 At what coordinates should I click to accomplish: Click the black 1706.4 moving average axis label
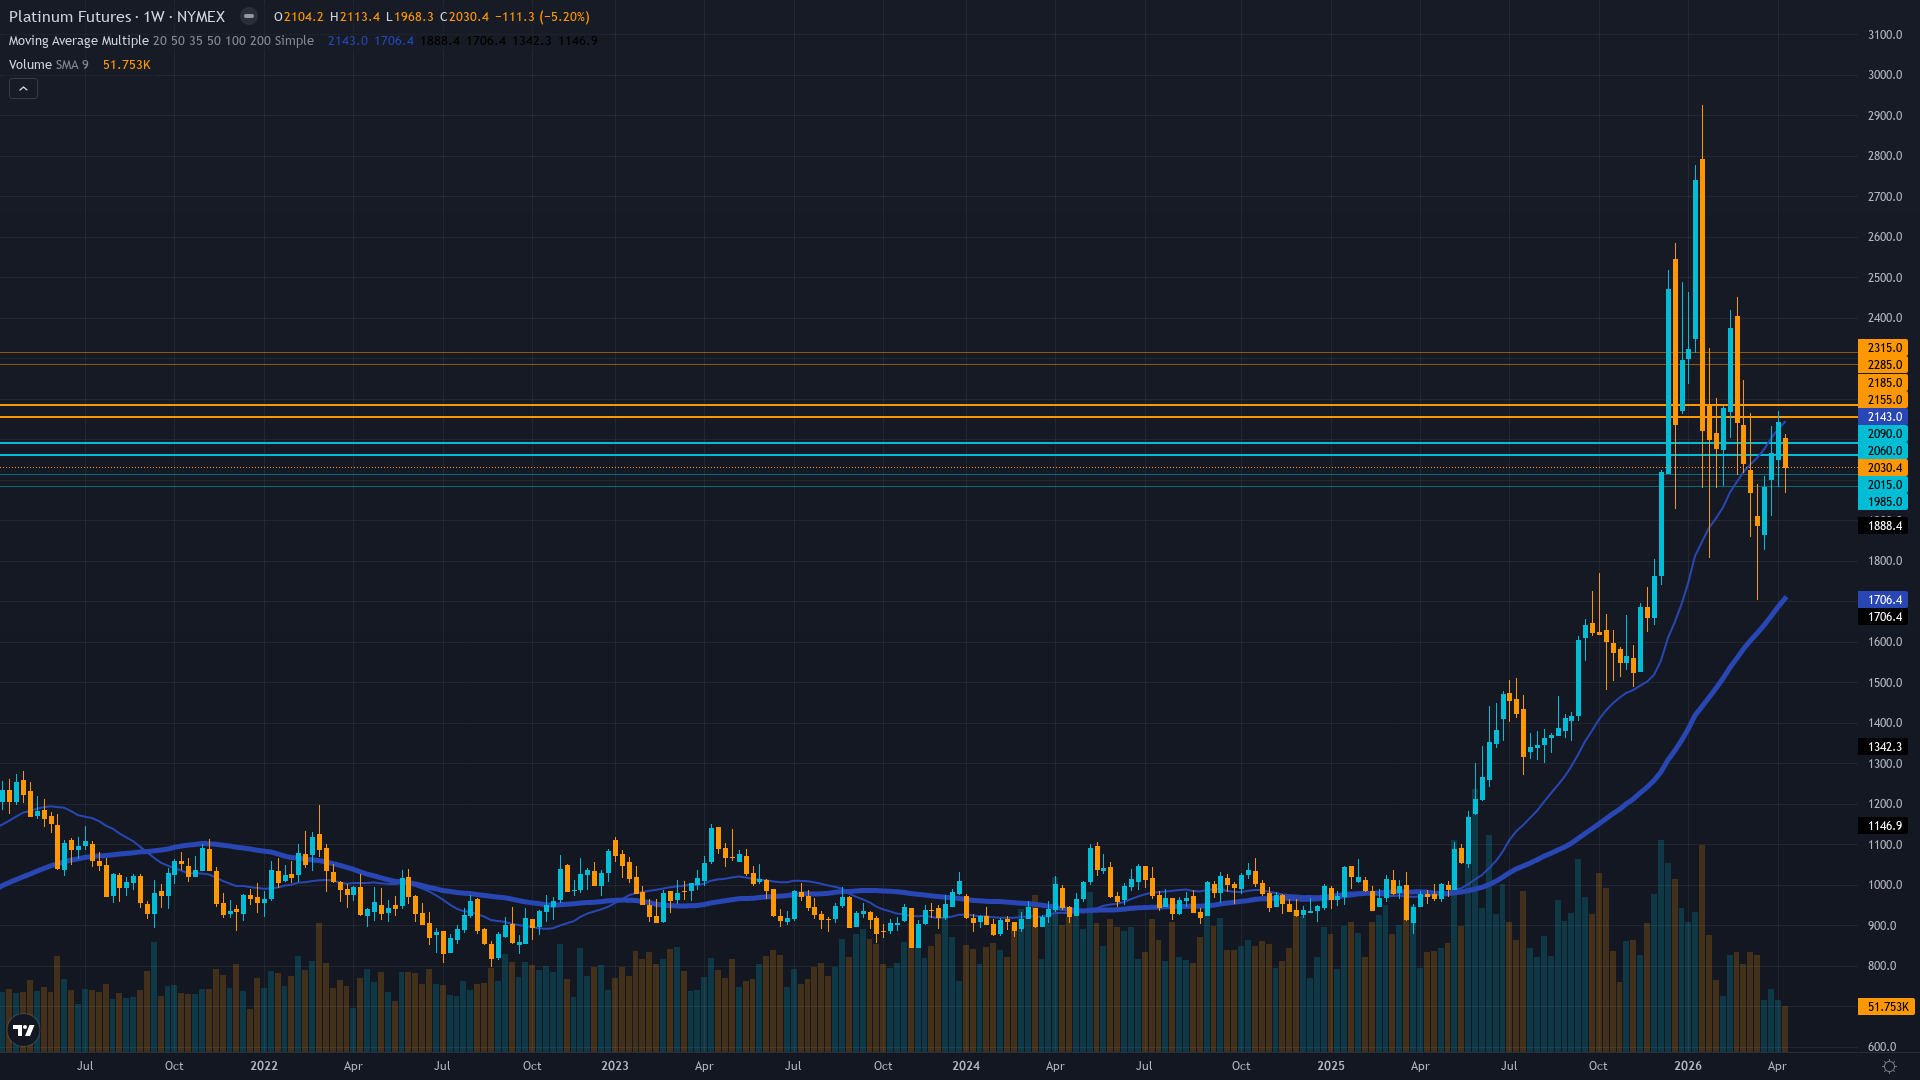pyautogui.click(x=1884, y=617)
